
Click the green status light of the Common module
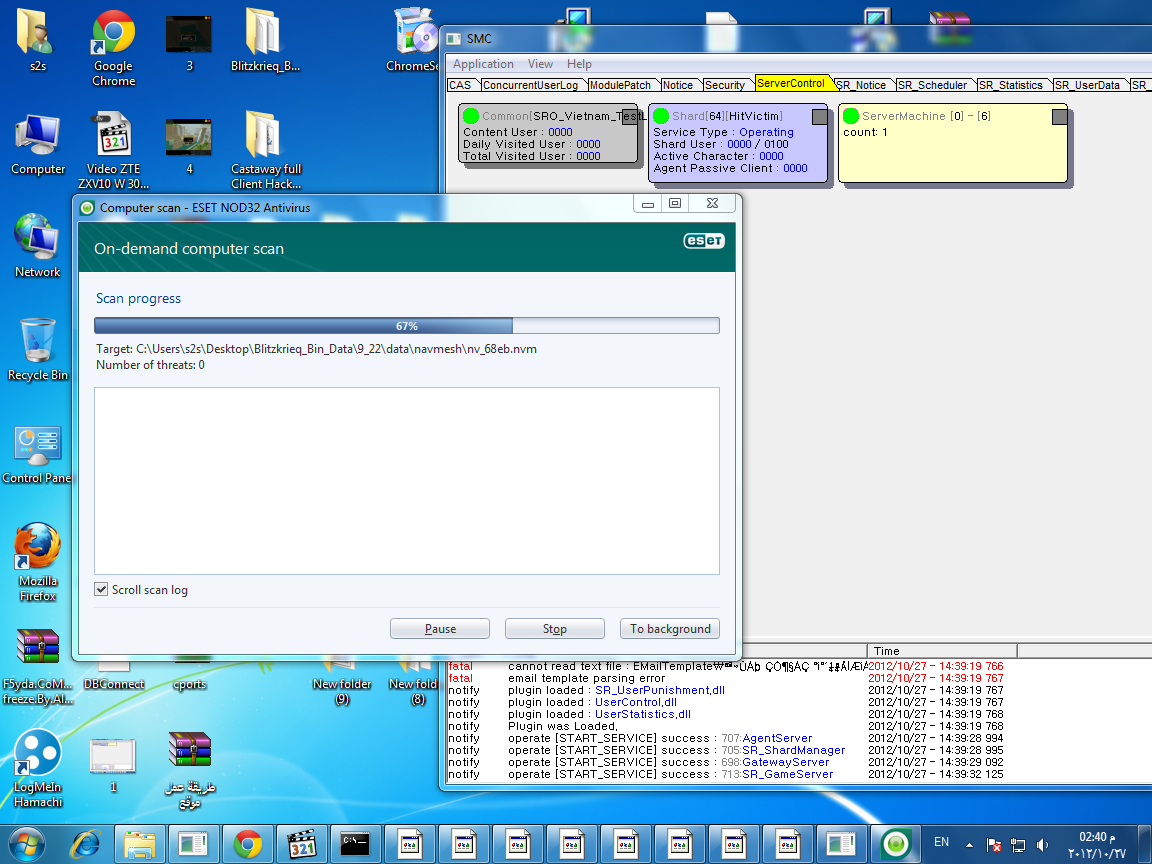coord(471,115)
